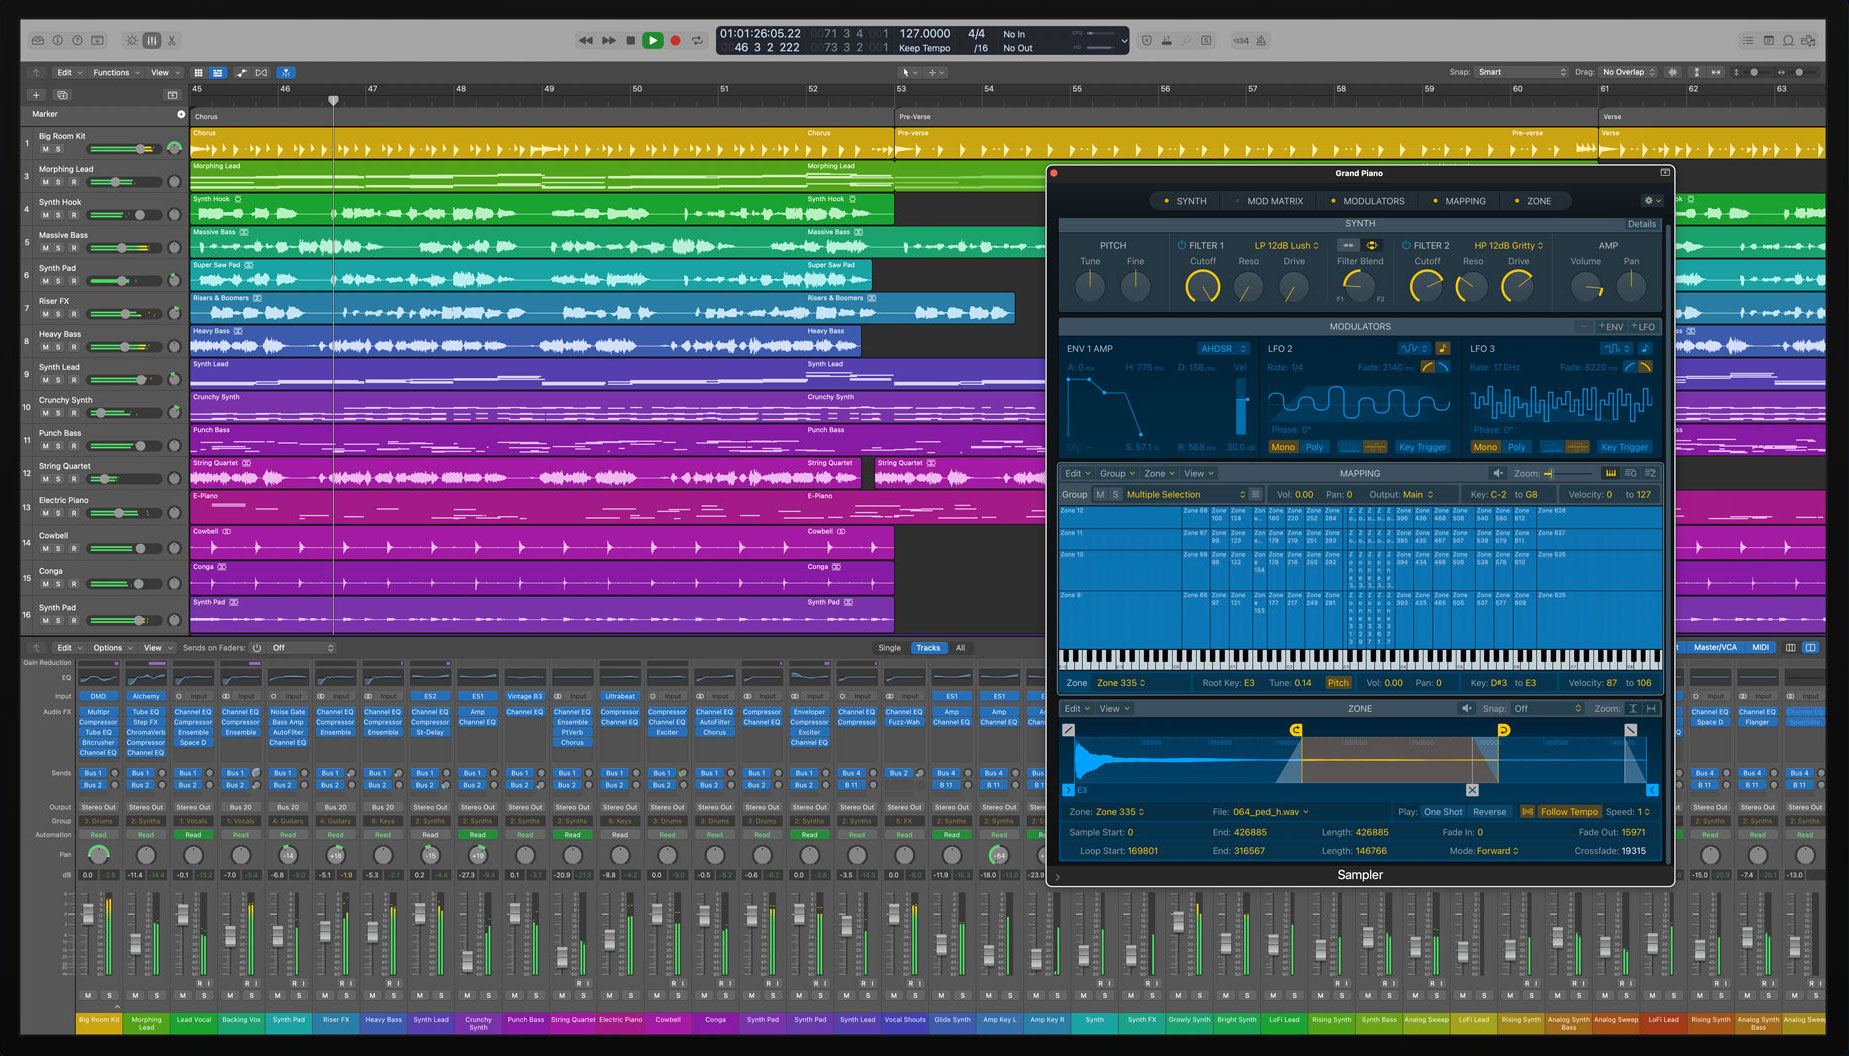Toggle the Smart Controls dial icon
This screenshot has height=1056, width=1849.
point(131,41)
